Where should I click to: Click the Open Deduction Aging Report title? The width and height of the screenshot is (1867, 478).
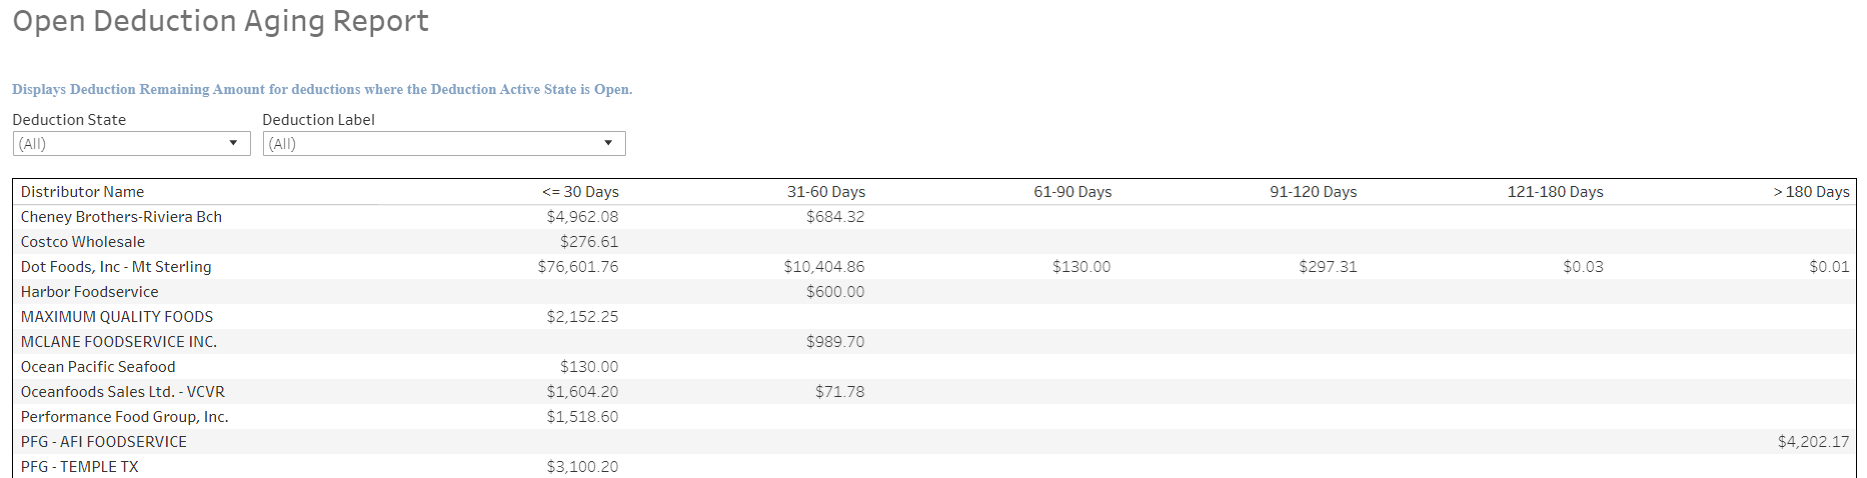220,21
